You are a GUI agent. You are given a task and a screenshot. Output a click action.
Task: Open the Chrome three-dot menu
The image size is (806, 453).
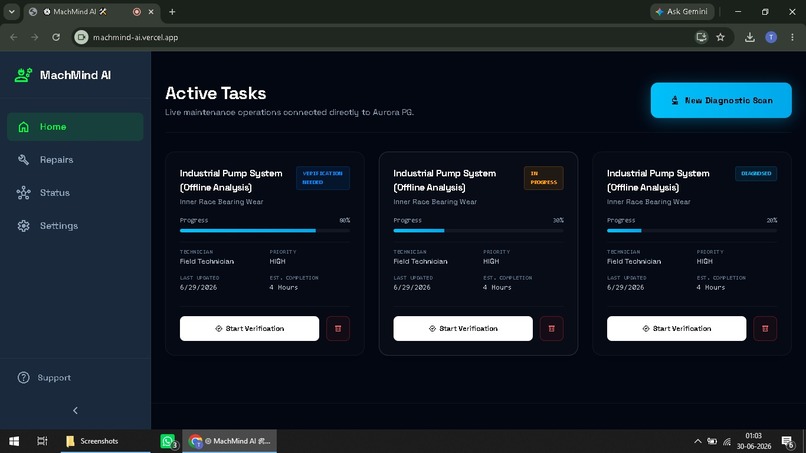tap(792, 37)
